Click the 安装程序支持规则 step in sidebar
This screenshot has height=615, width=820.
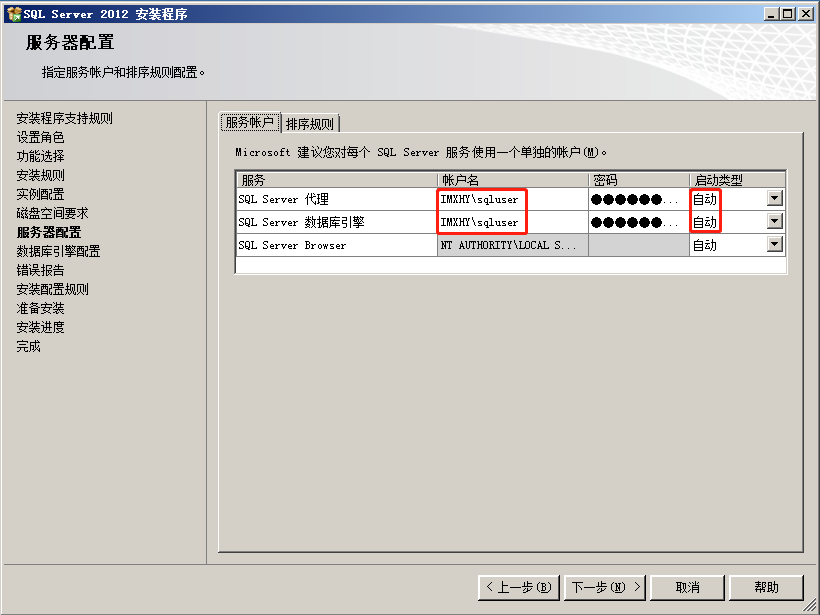(64, 118)
